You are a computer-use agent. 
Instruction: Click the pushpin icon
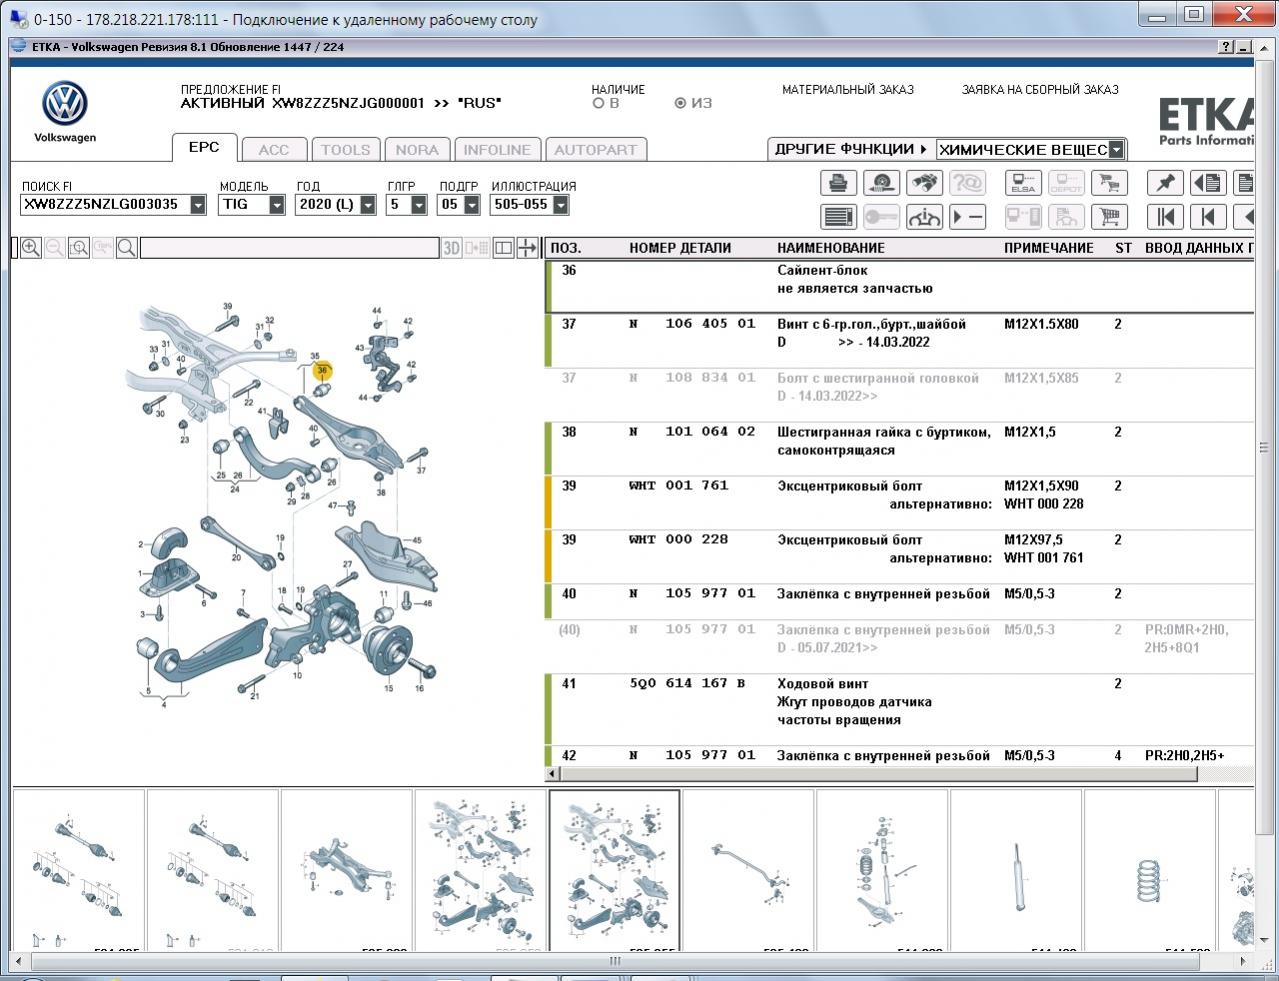pos(1165,183)
